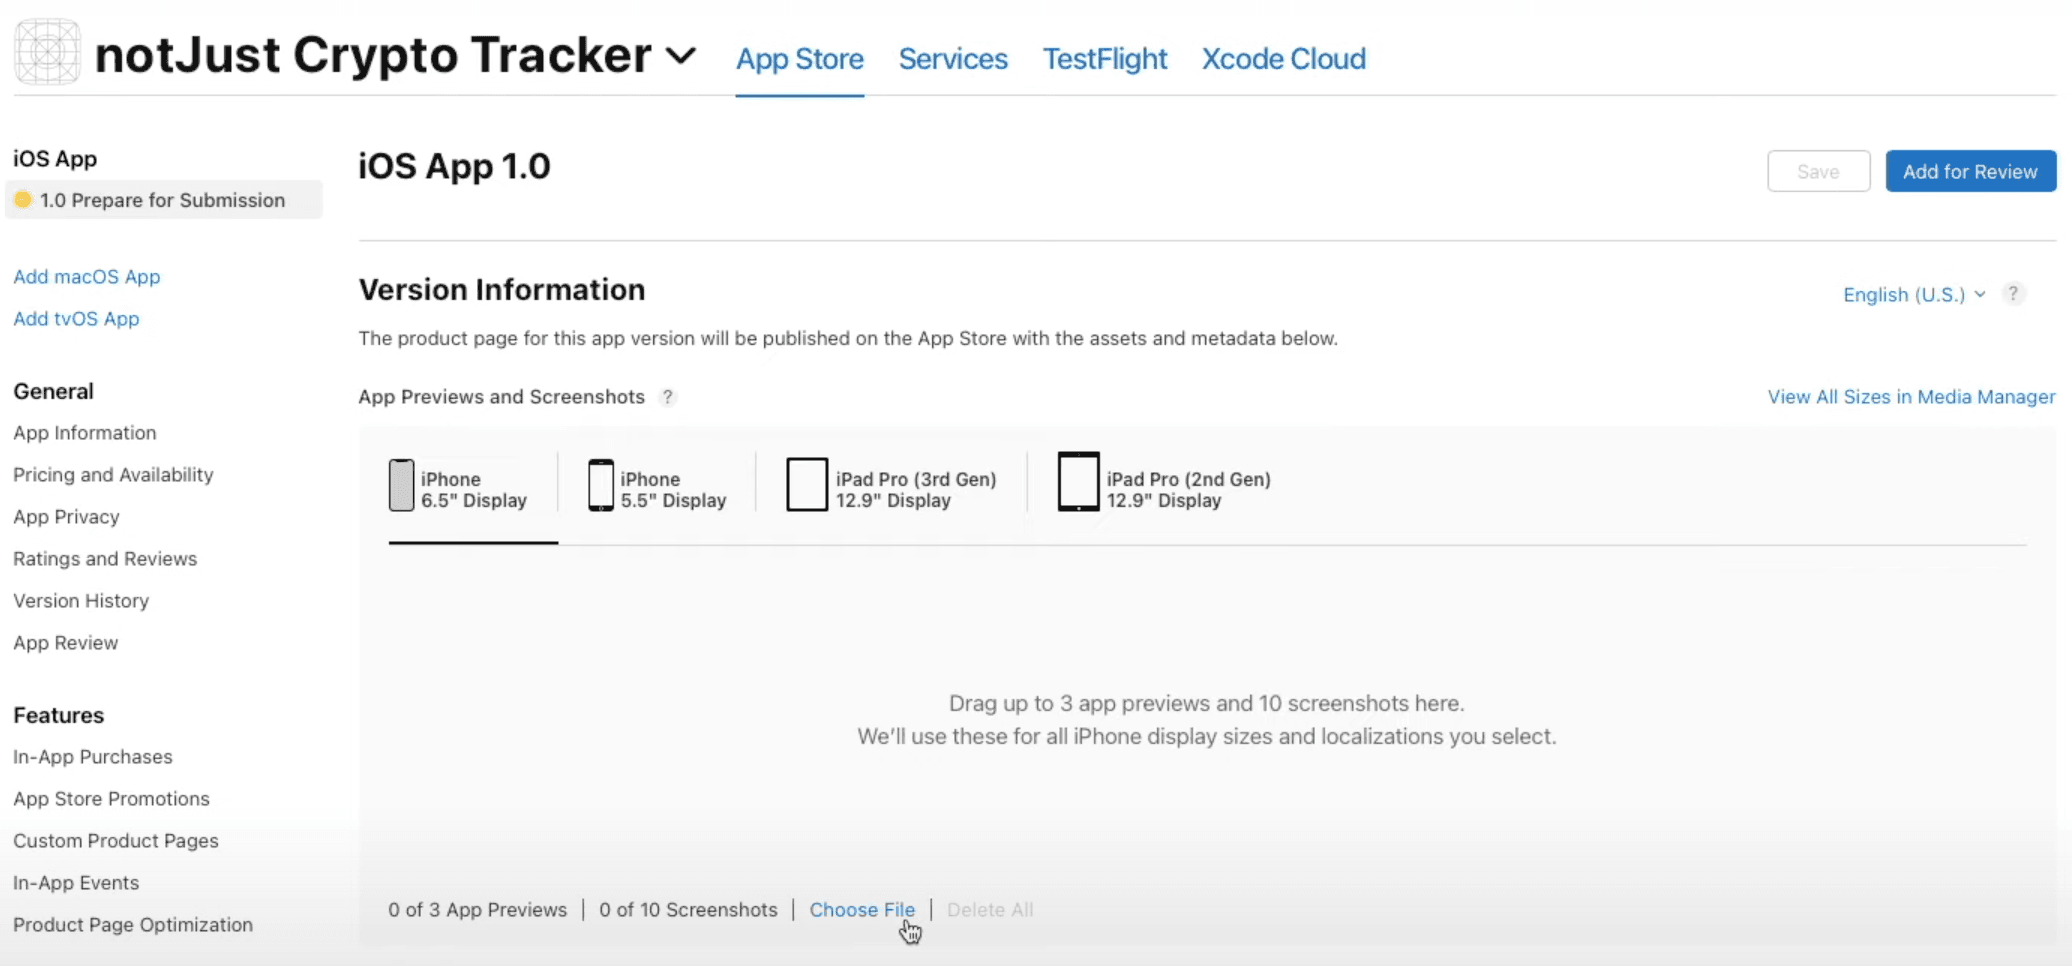This screenshot has width=2072, height=966.
Task: Select 1.0 Prepare for Submission entry
Action: (161, 200)
